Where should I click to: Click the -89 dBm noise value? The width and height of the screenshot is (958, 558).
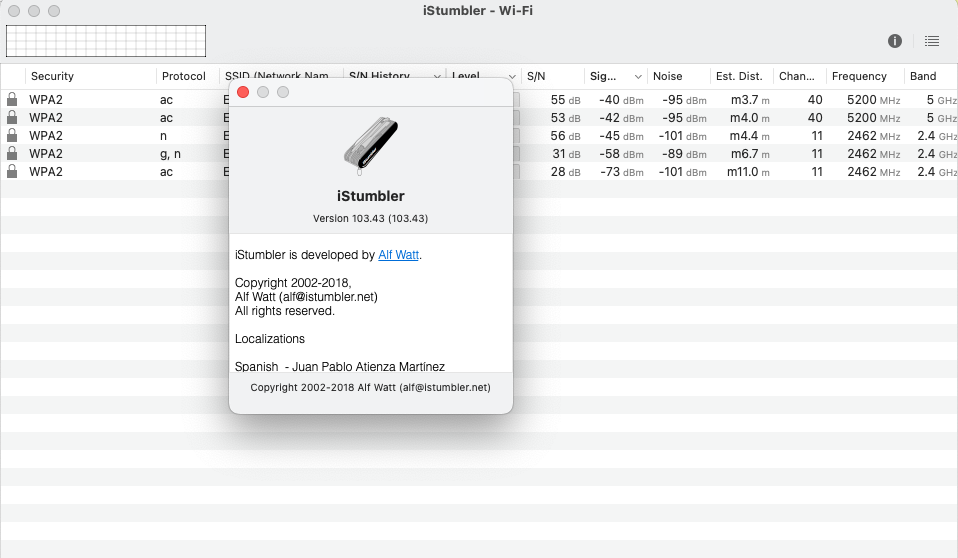[x=684, y=153]
